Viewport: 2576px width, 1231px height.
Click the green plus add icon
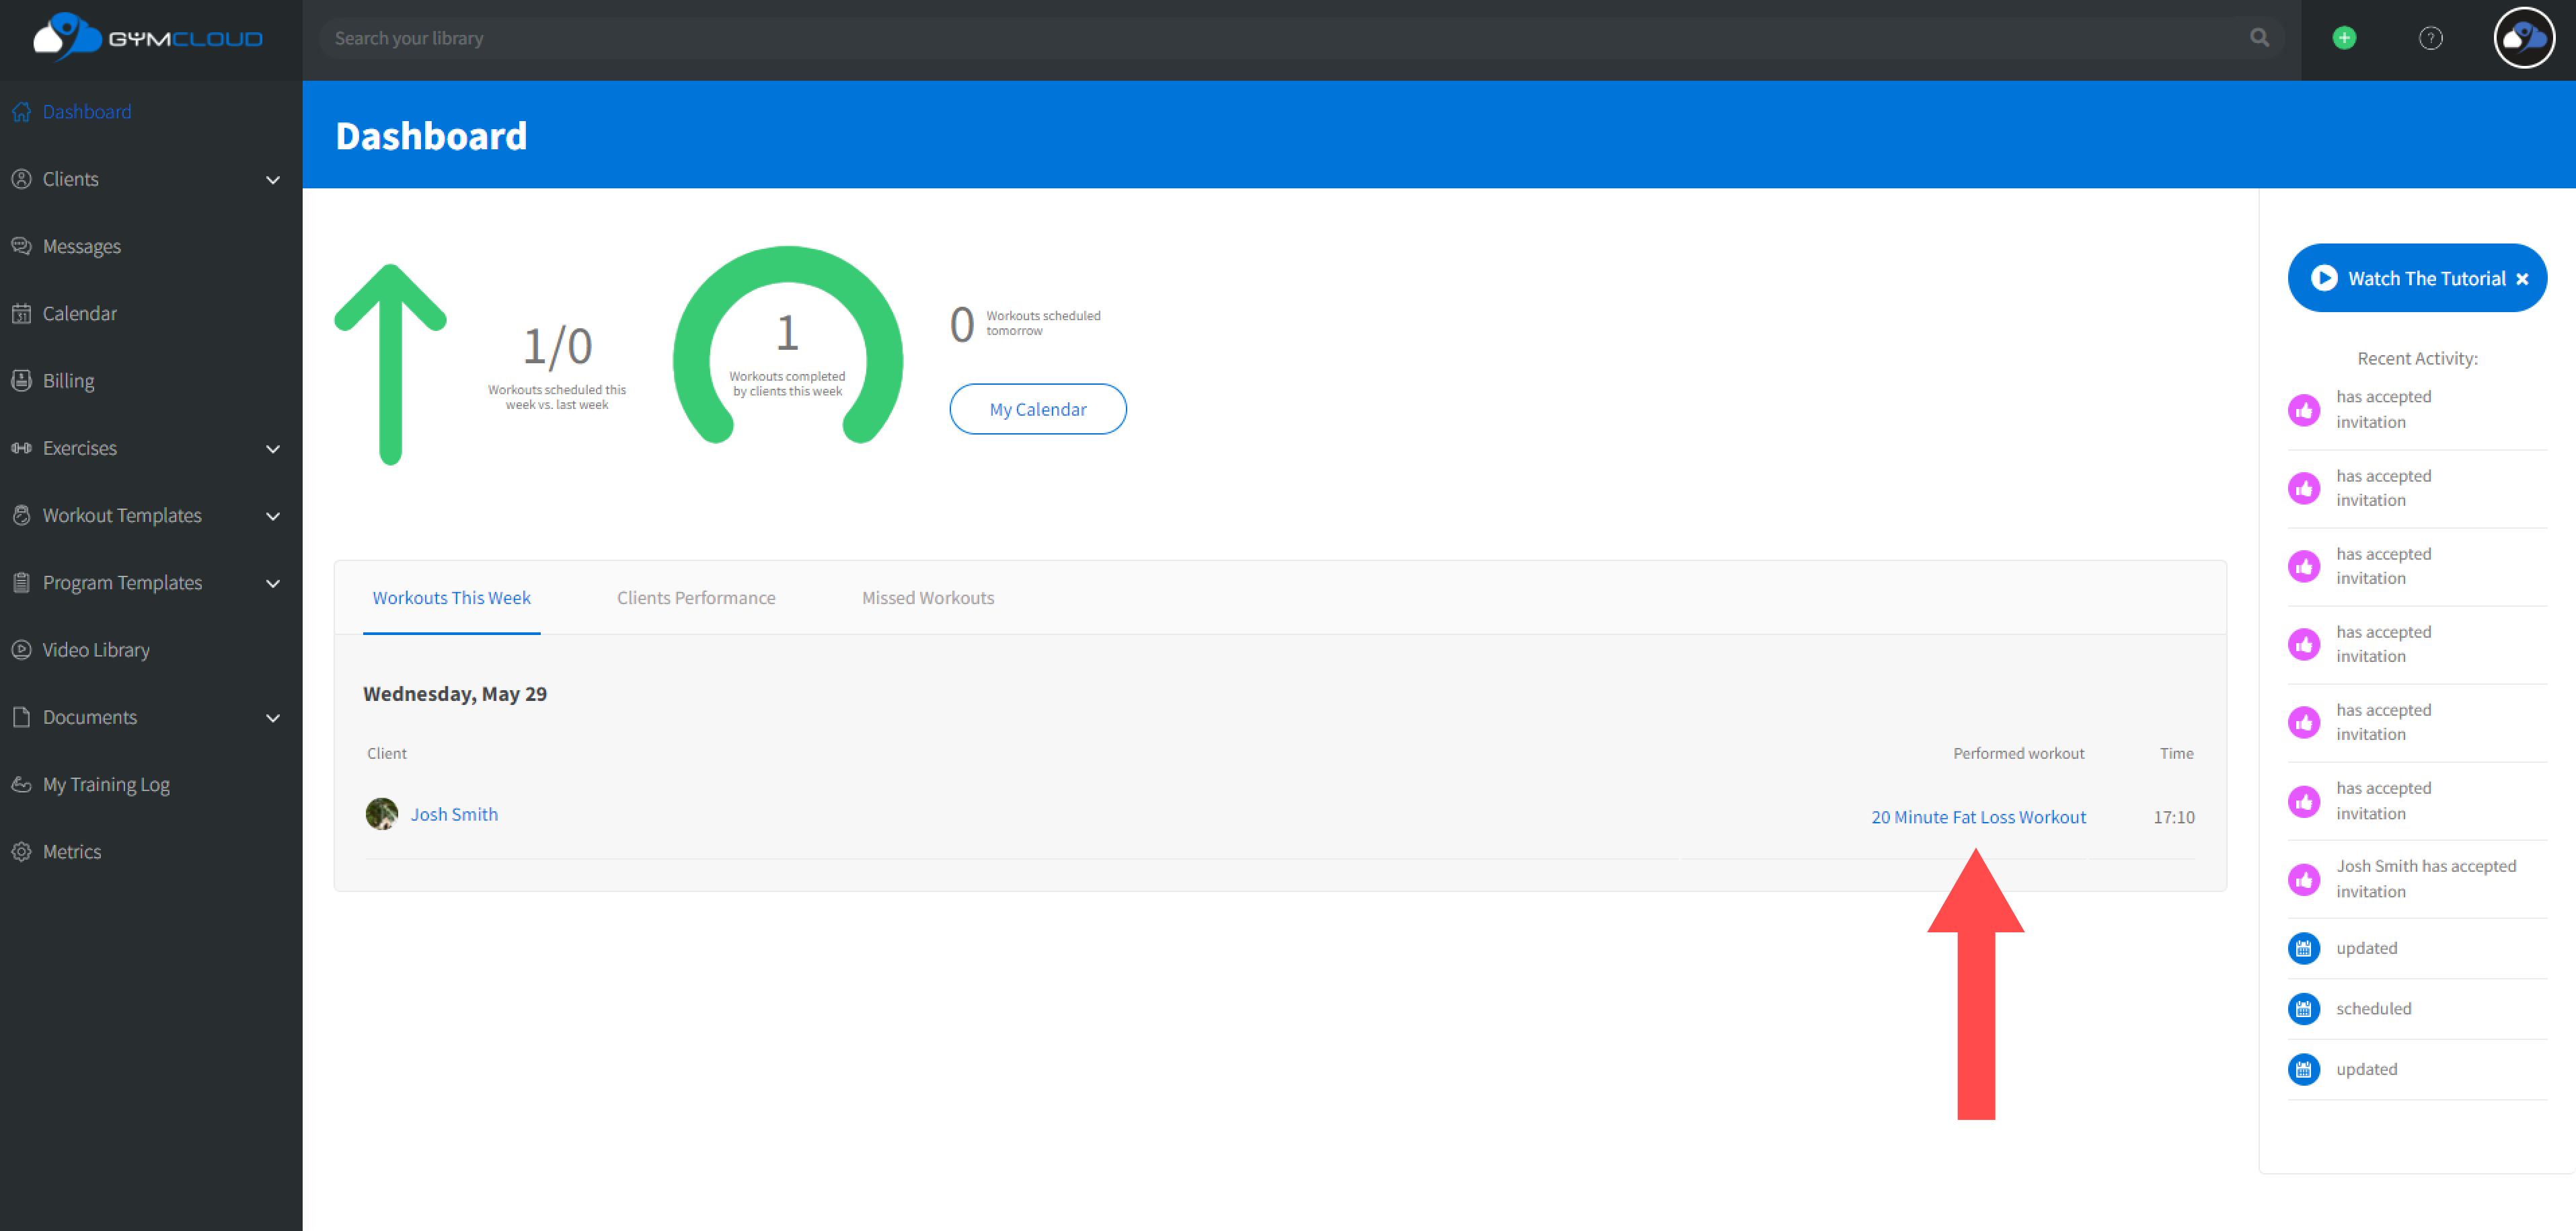pos(2343,38)
